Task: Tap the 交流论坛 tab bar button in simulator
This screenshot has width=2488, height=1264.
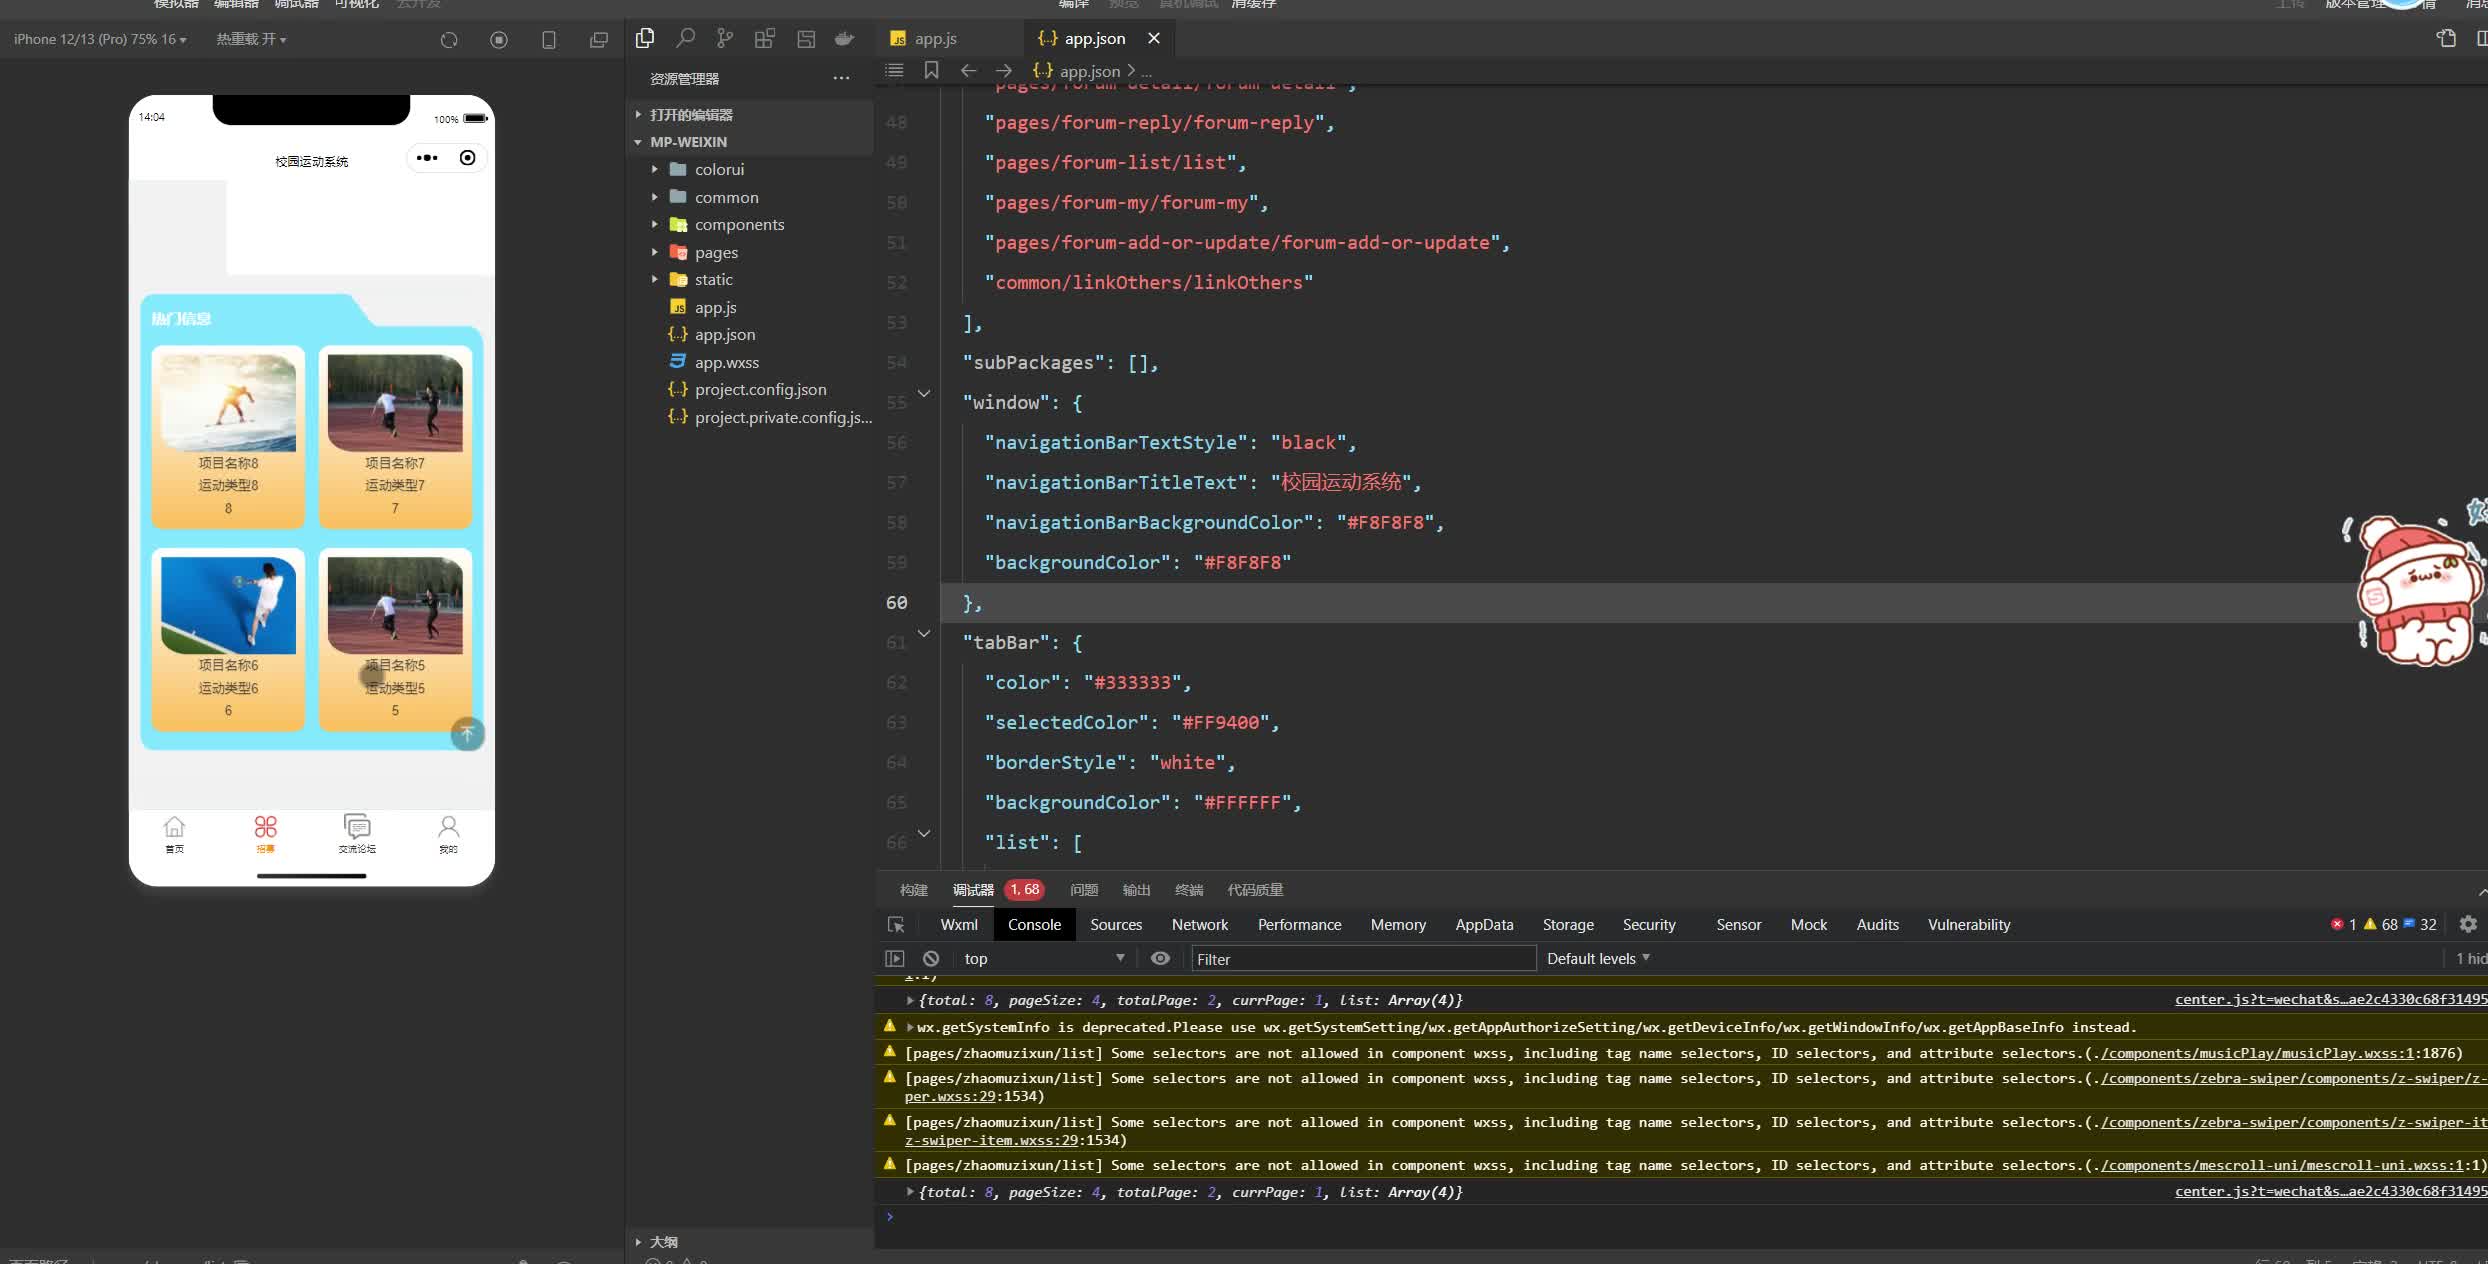Action: tap(357, 833)
